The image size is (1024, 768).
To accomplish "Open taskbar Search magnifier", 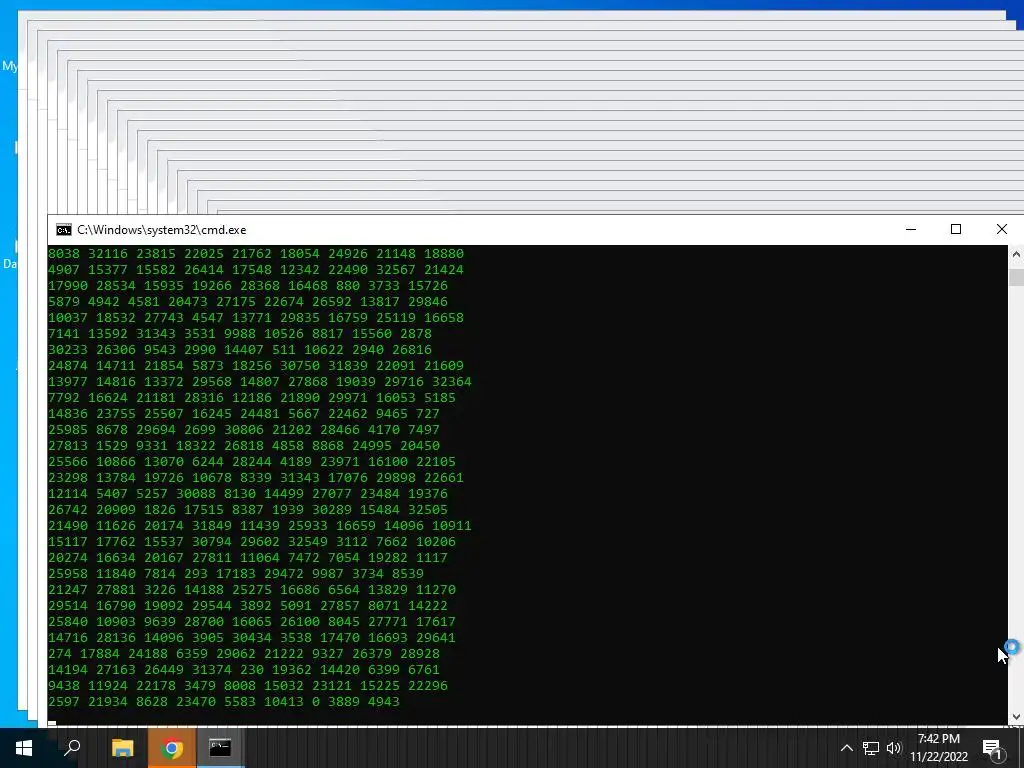I will 72,747.
